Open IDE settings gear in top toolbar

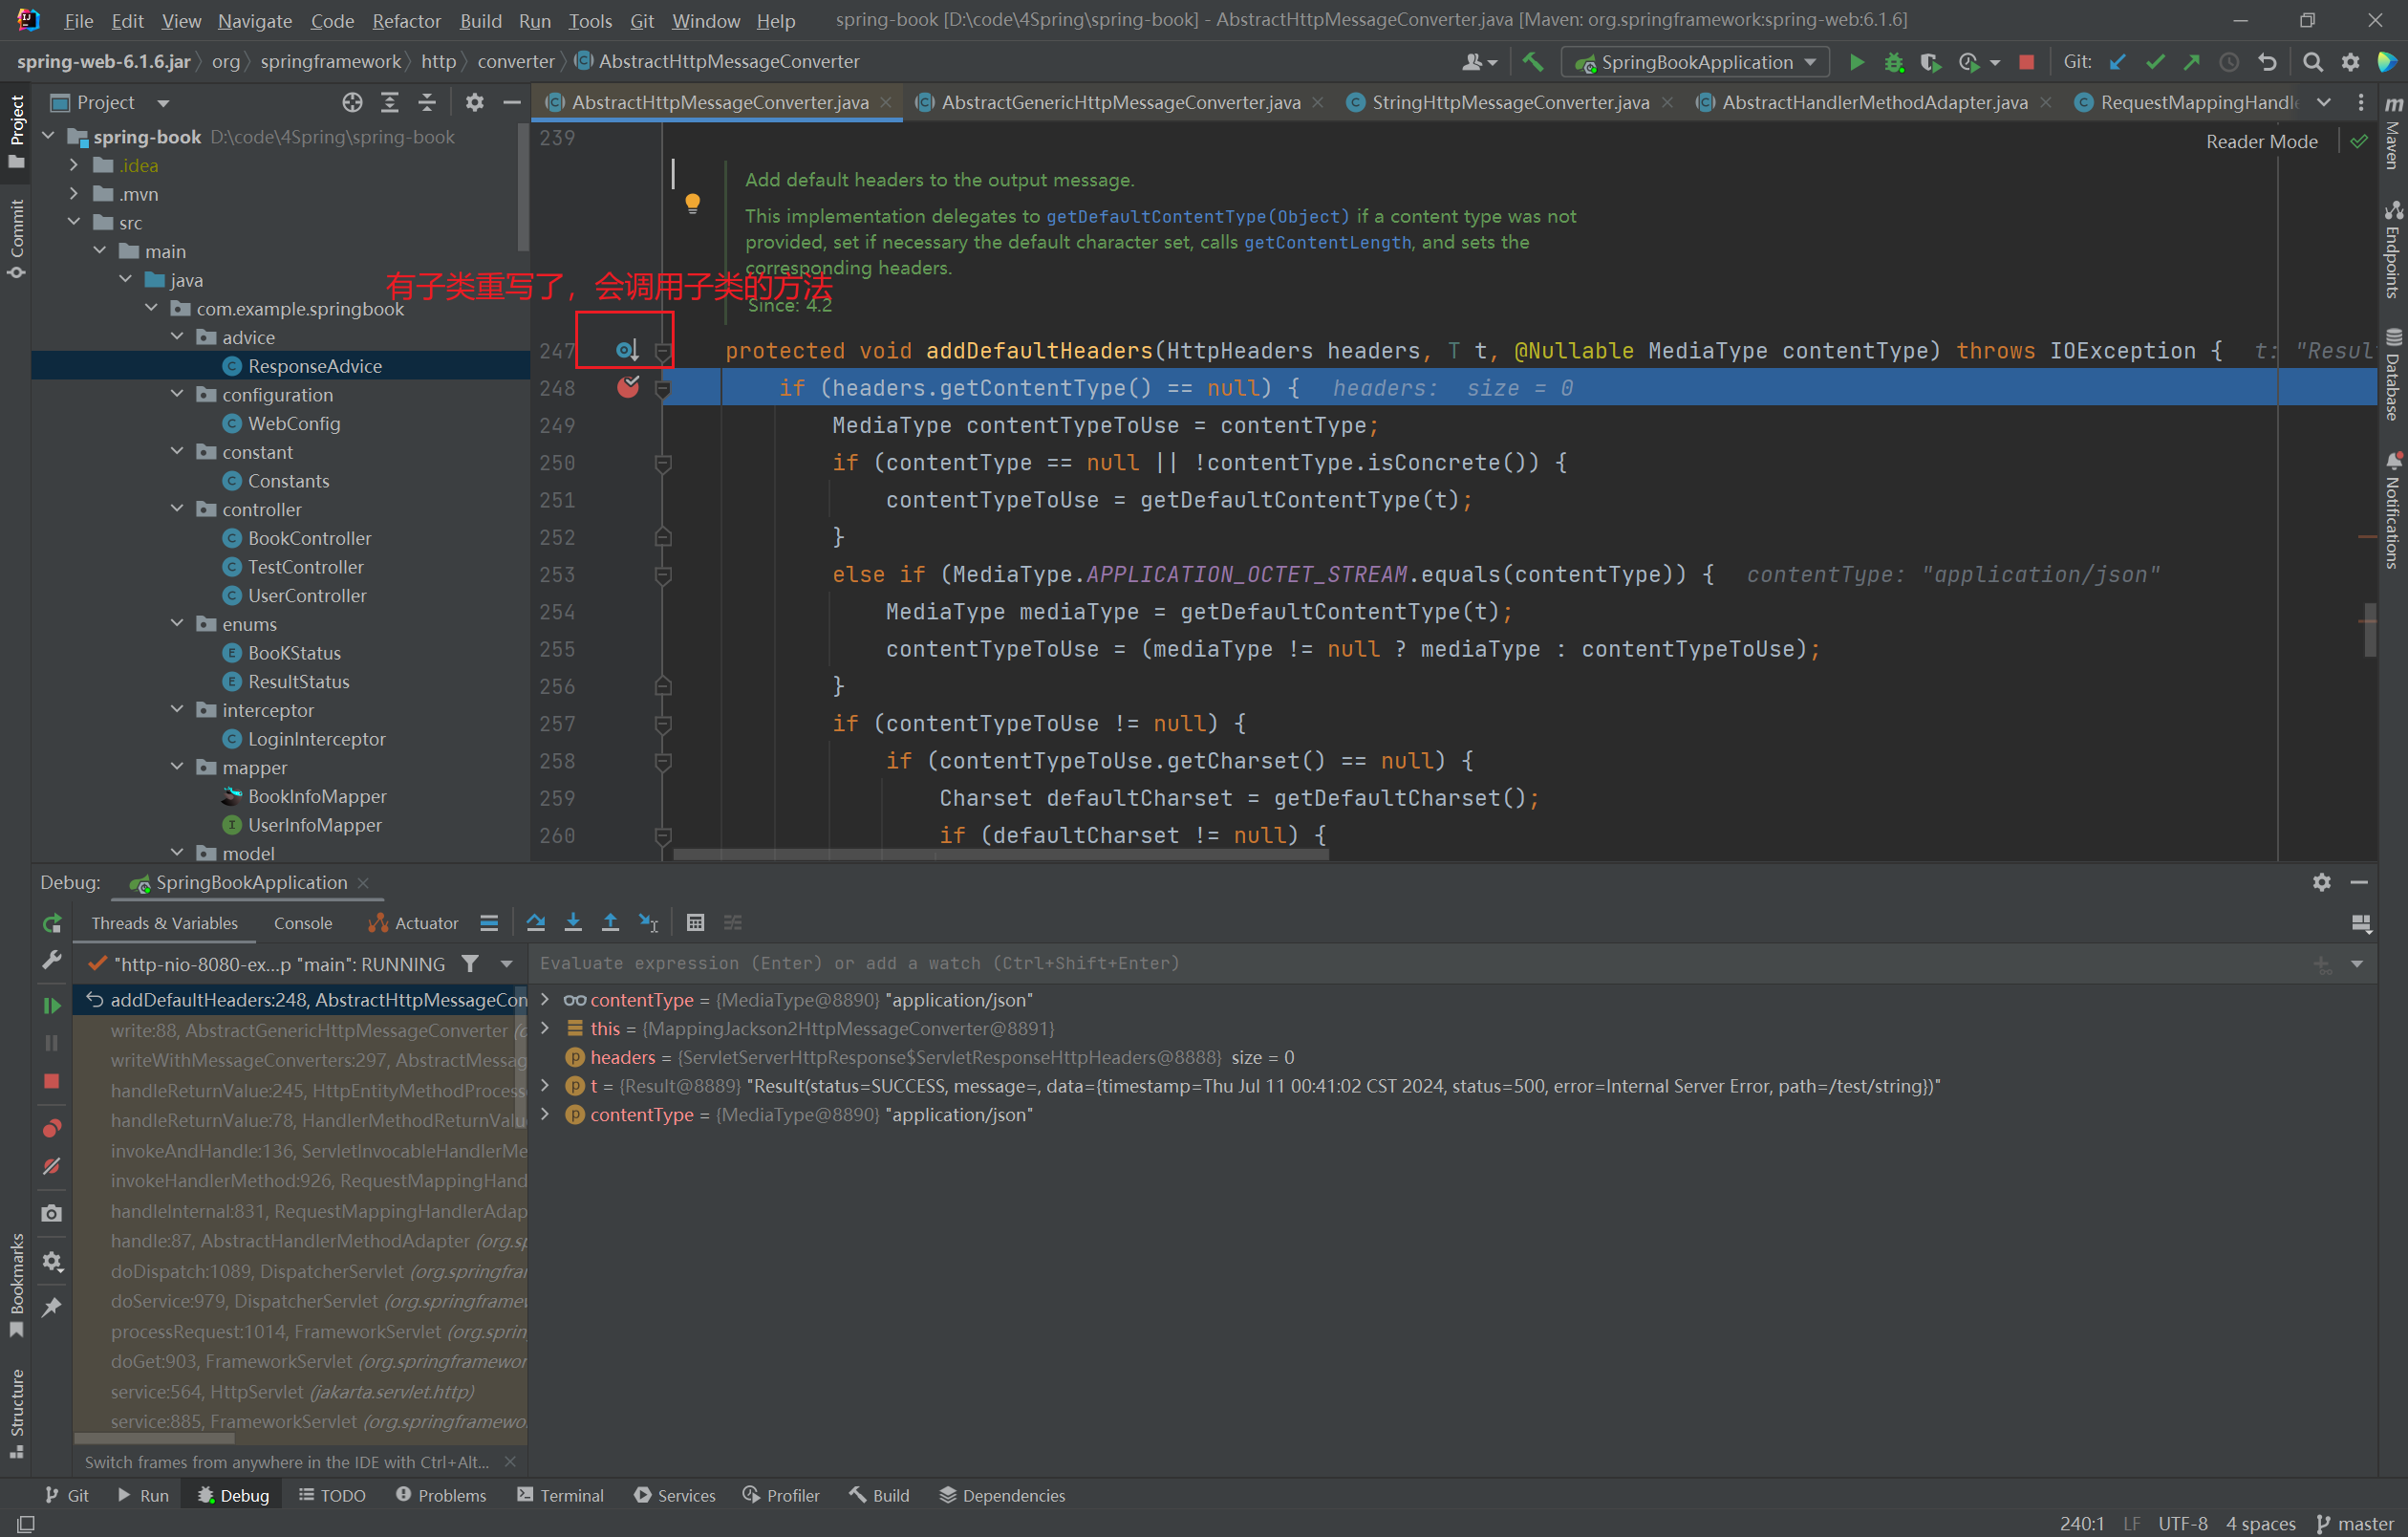coord(2350,62)
